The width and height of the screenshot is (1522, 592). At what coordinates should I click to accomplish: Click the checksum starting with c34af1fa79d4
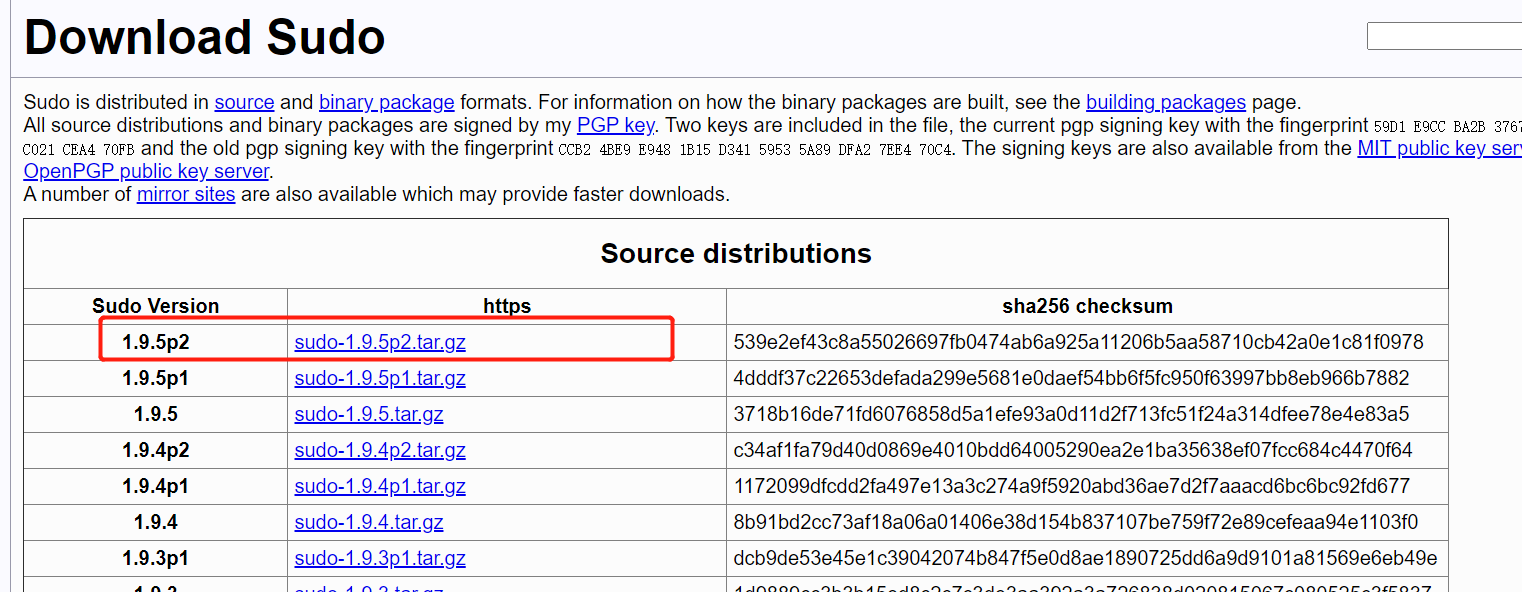(x=1073, y=451)
